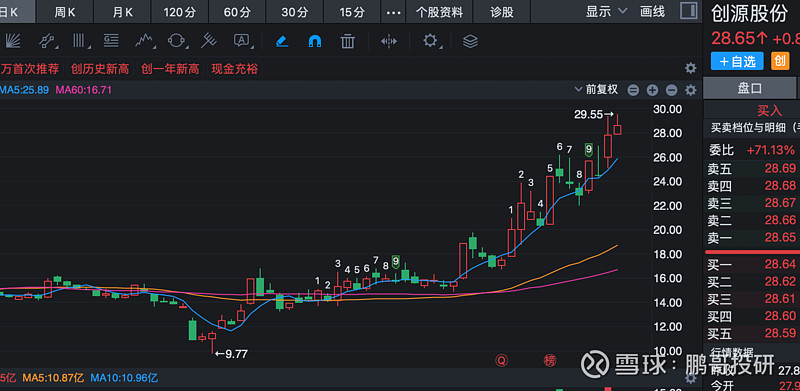Select the ellipse cycle drawing tool

coord(176,41)
